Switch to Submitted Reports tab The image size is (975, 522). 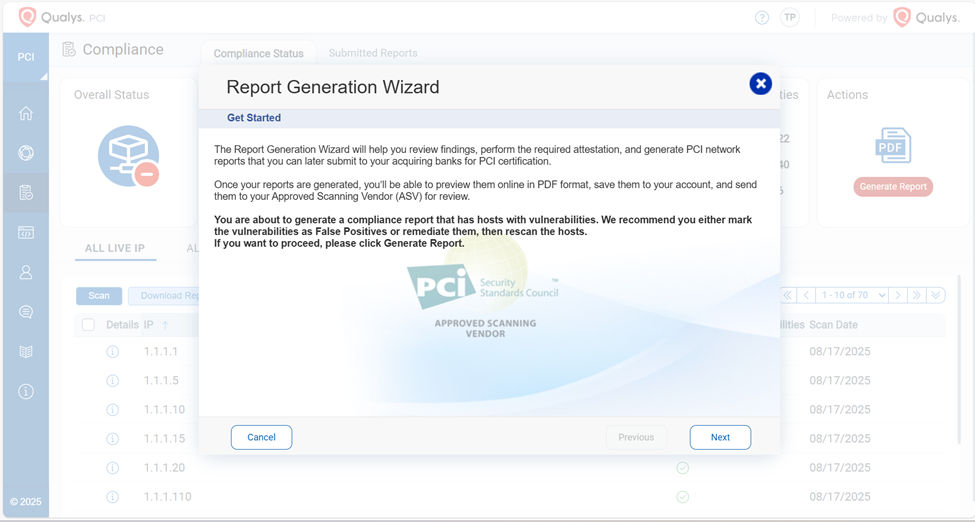pos(373,54)
